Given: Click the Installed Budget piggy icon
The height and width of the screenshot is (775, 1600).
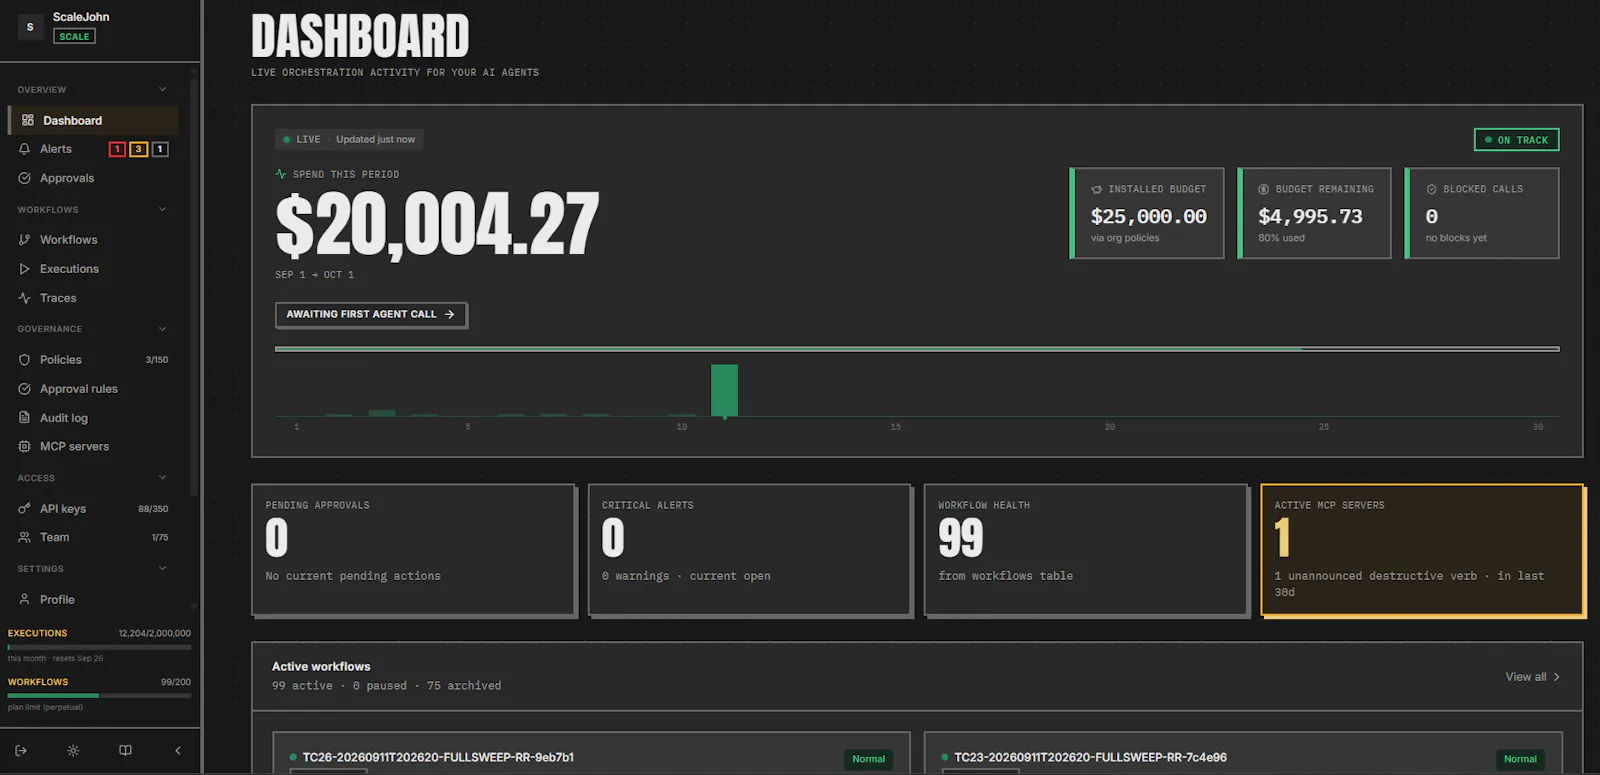Looking at the screenshot, I should click(x=1097, y=189).
